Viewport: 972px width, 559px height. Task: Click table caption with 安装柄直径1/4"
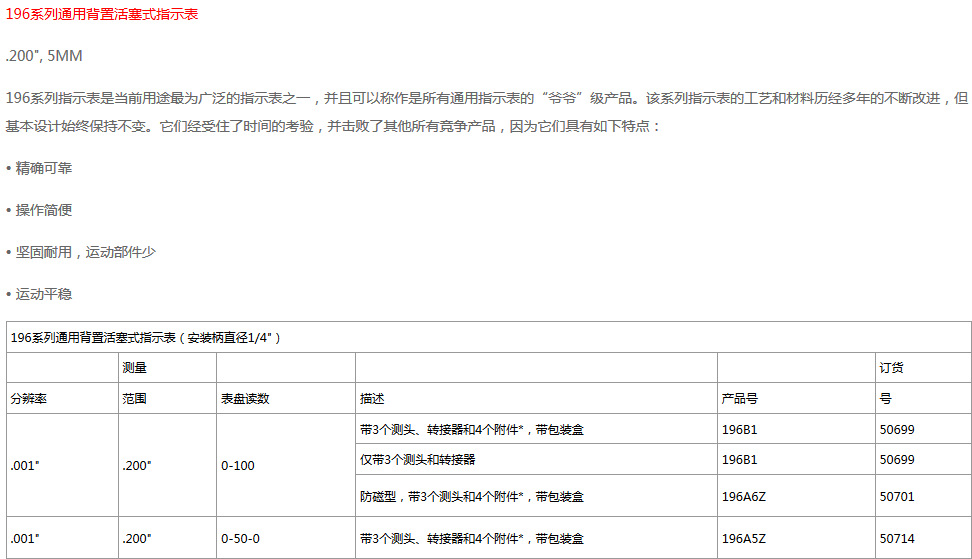146,338
